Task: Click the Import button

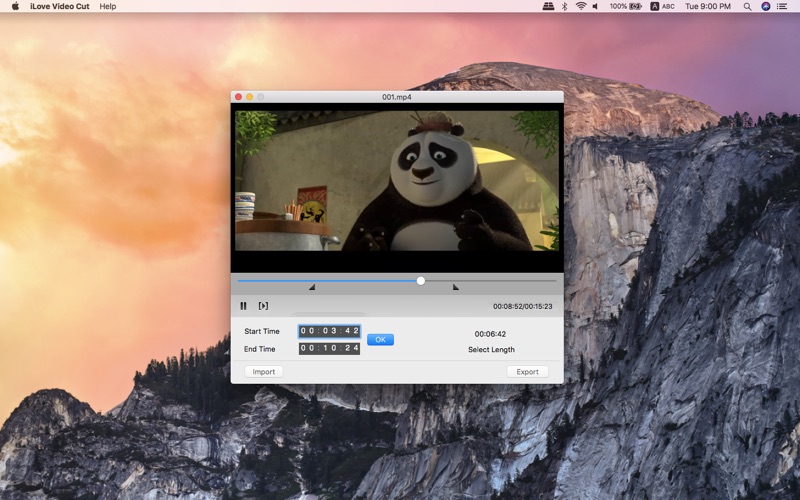Action: pyautogui.click(x=264, y=371)
